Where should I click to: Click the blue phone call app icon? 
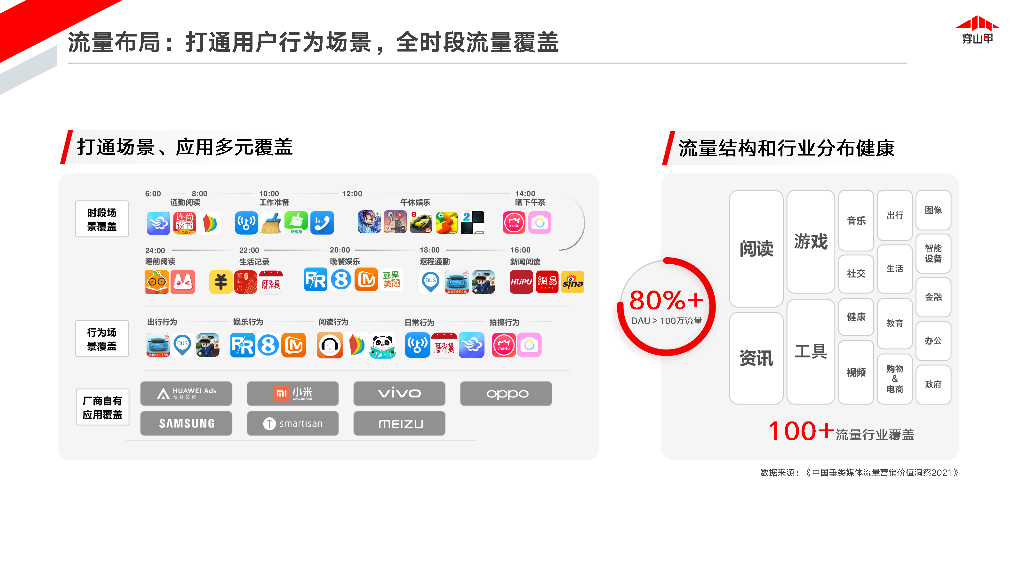pyautogui.click(x=322, y=223)
